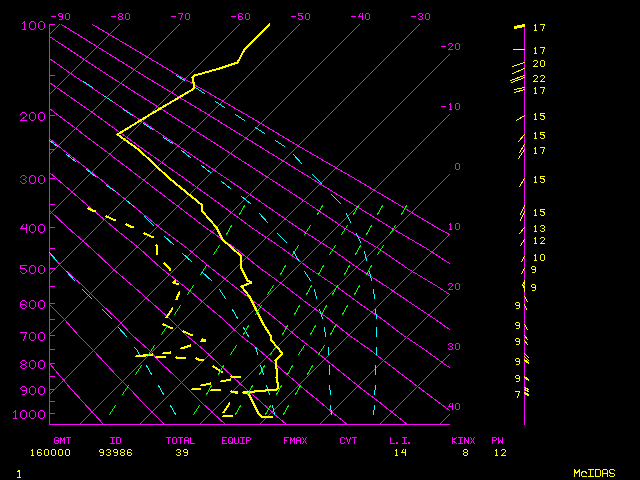Select the EQUIP column header
This screenshot has width=640, height=480.
coord(236,440)
